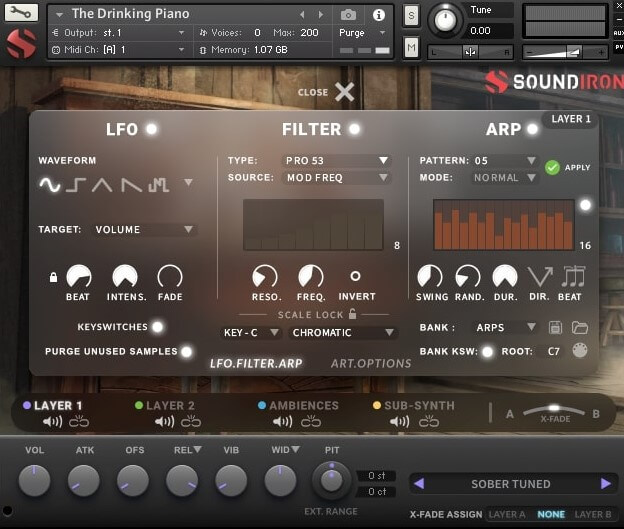The width and height of the screenshot is (624, 529).
Task: Expand the LFO TARGET Volume dropdown
Action: coord(144,229)
